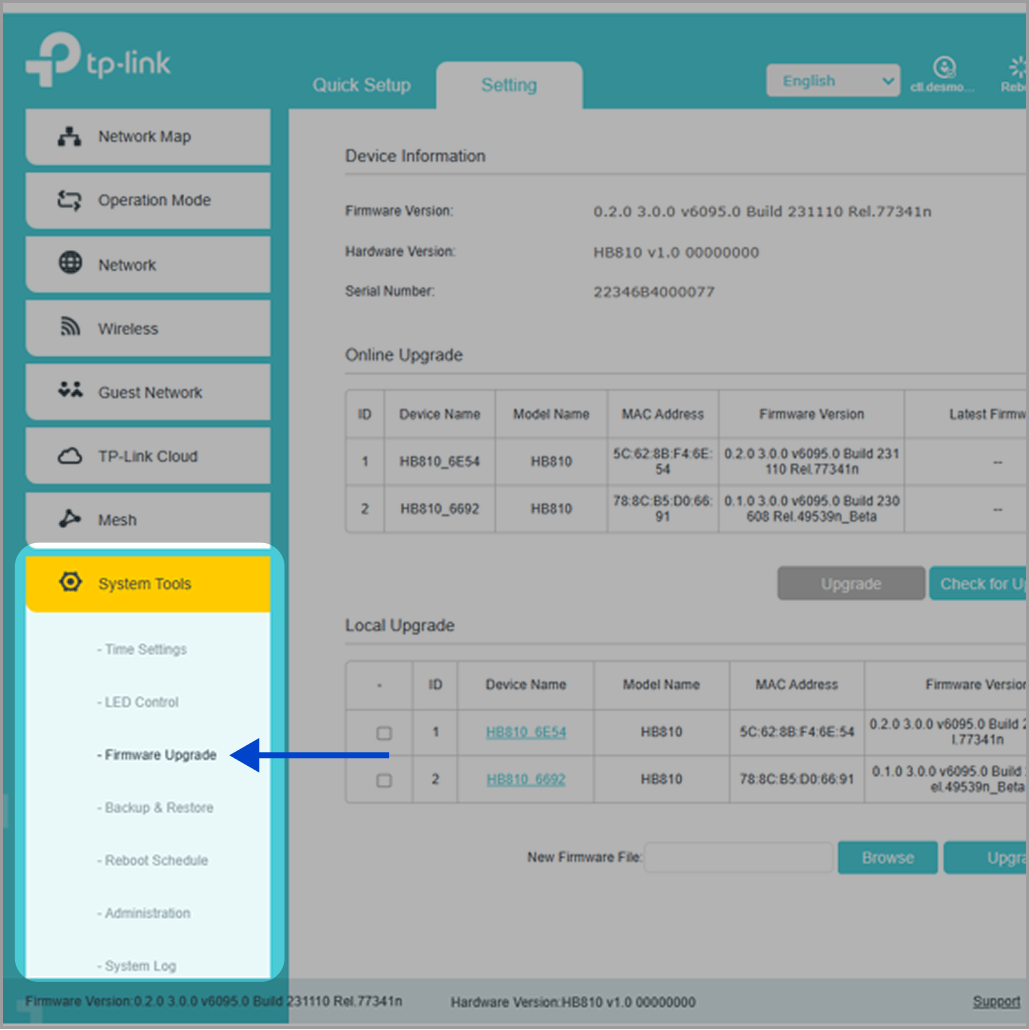Select Firmware Upgrade submenu item
The width and height of the screenshot is (1029, 1030).
[x=157, y=755]
